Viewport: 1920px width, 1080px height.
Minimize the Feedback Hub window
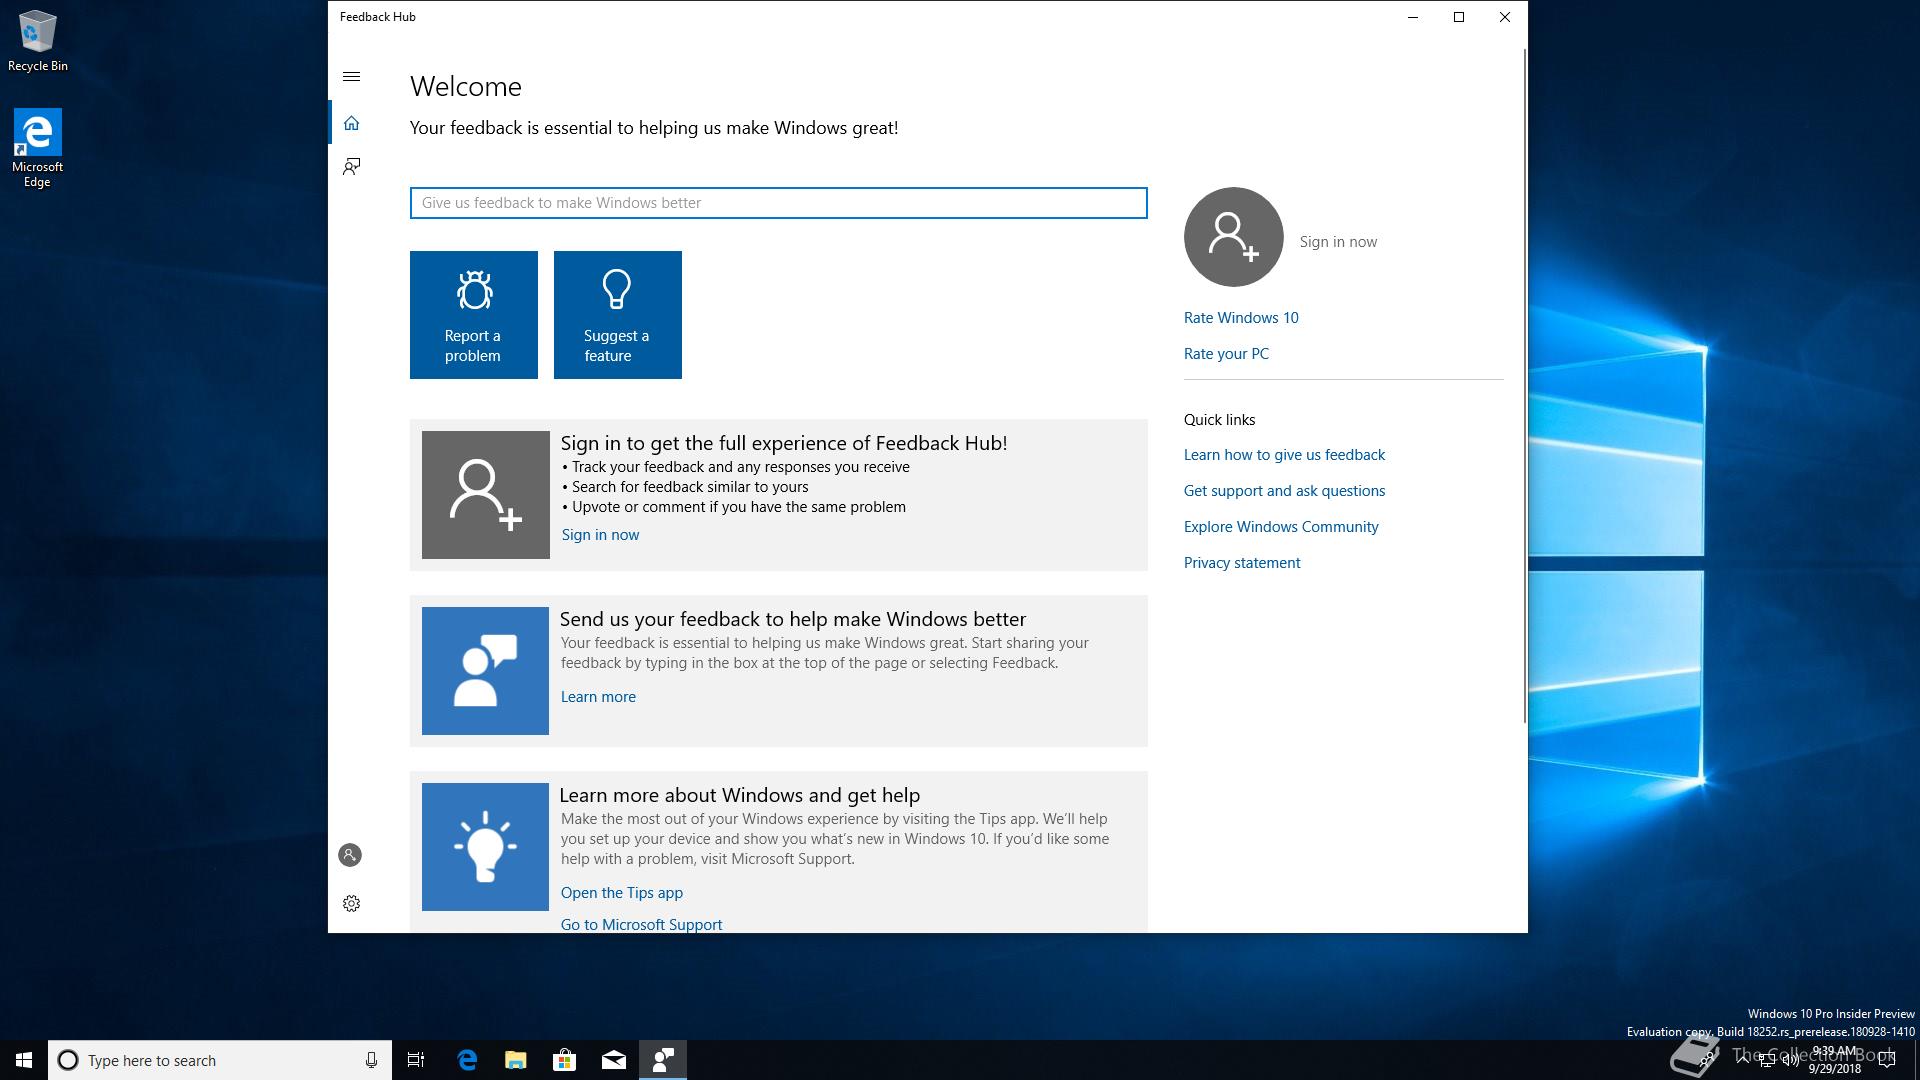coord(1413,17)
